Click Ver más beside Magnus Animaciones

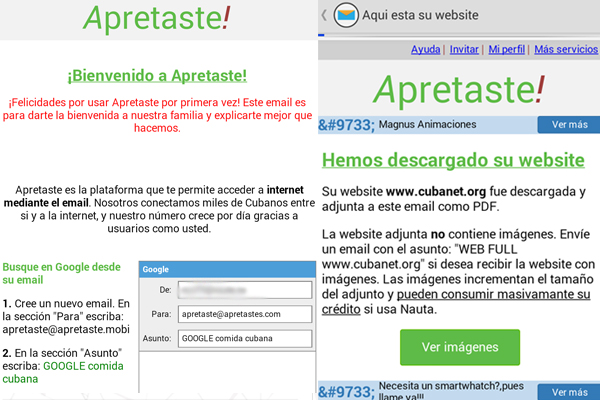tap(569, 125)
